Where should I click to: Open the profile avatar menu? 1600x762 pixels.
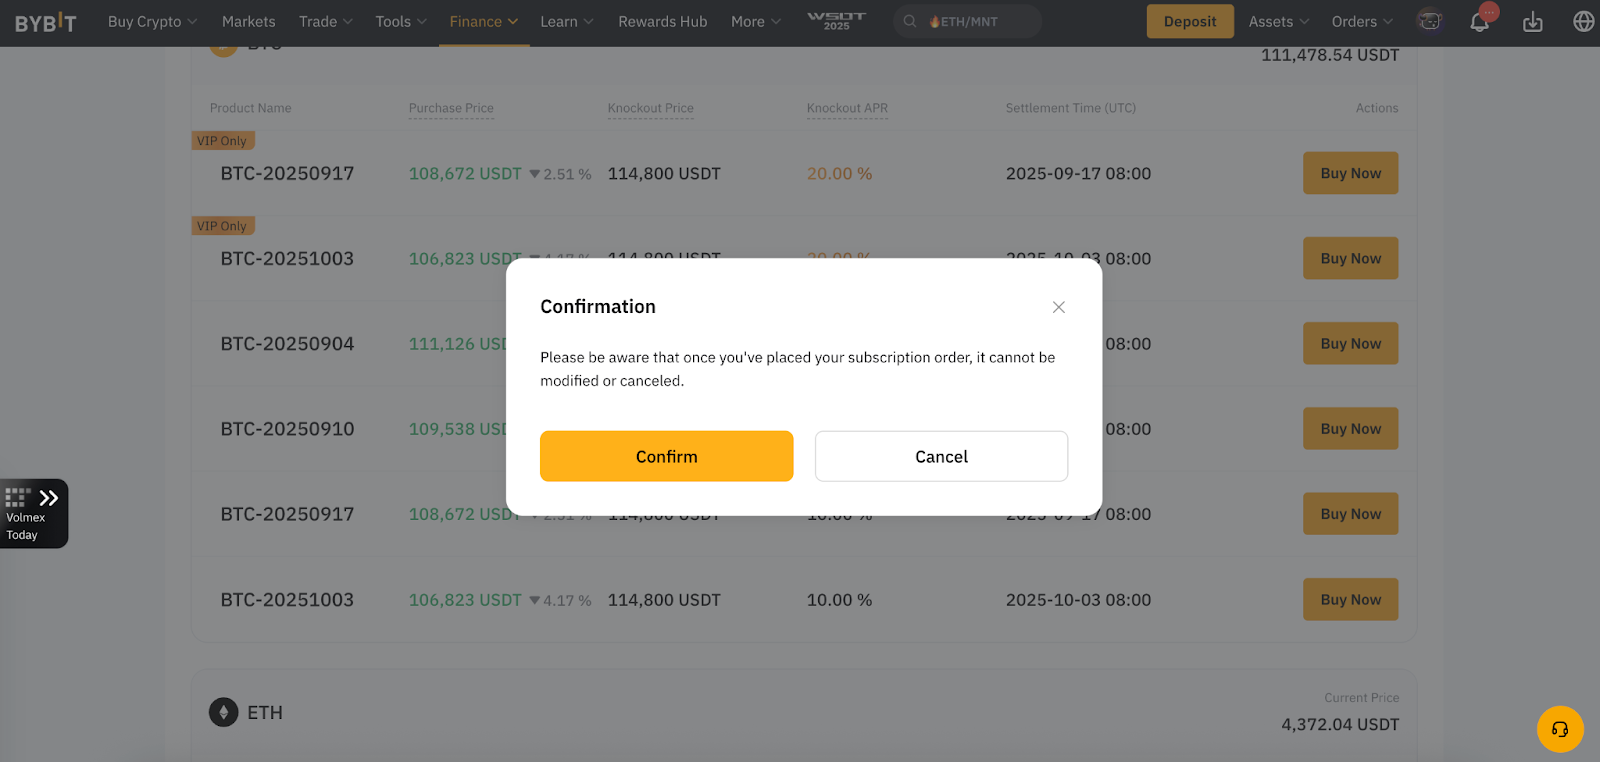(1429, 20)
